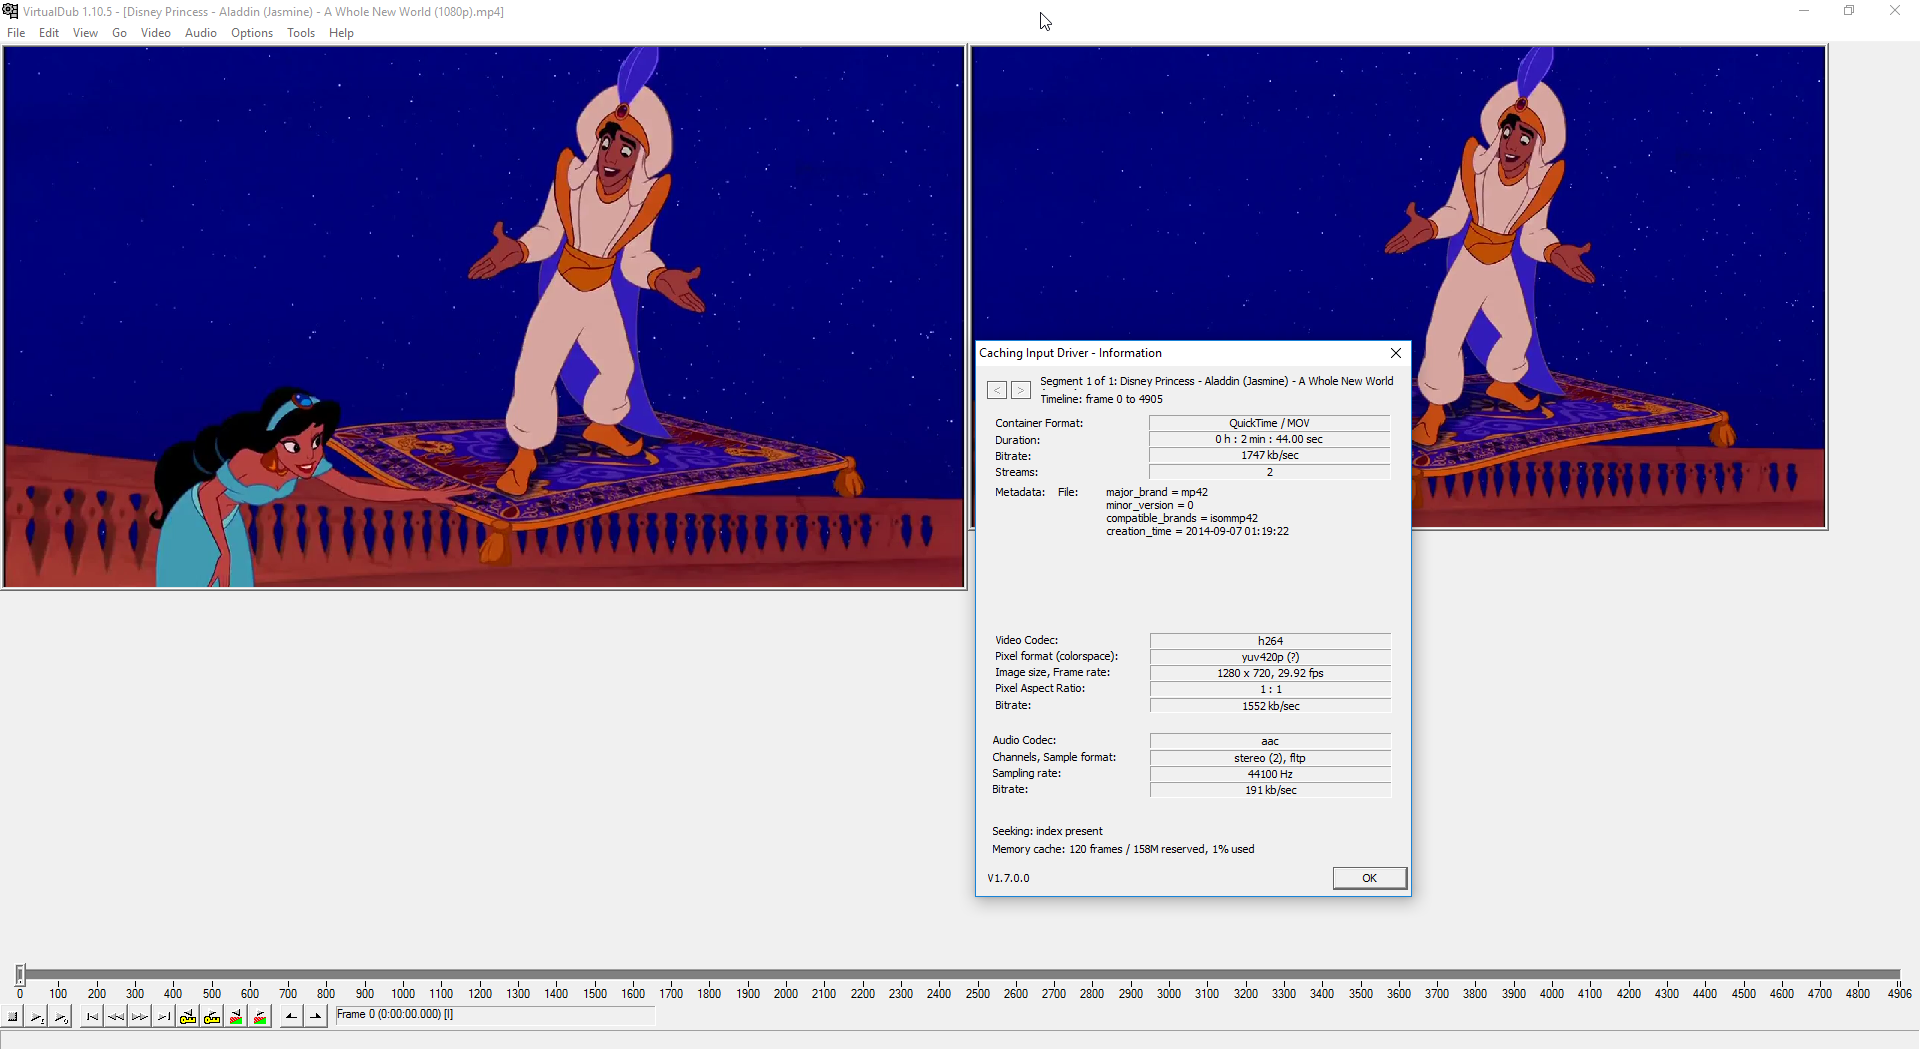Go to the next key frame

pos(212,1017)
